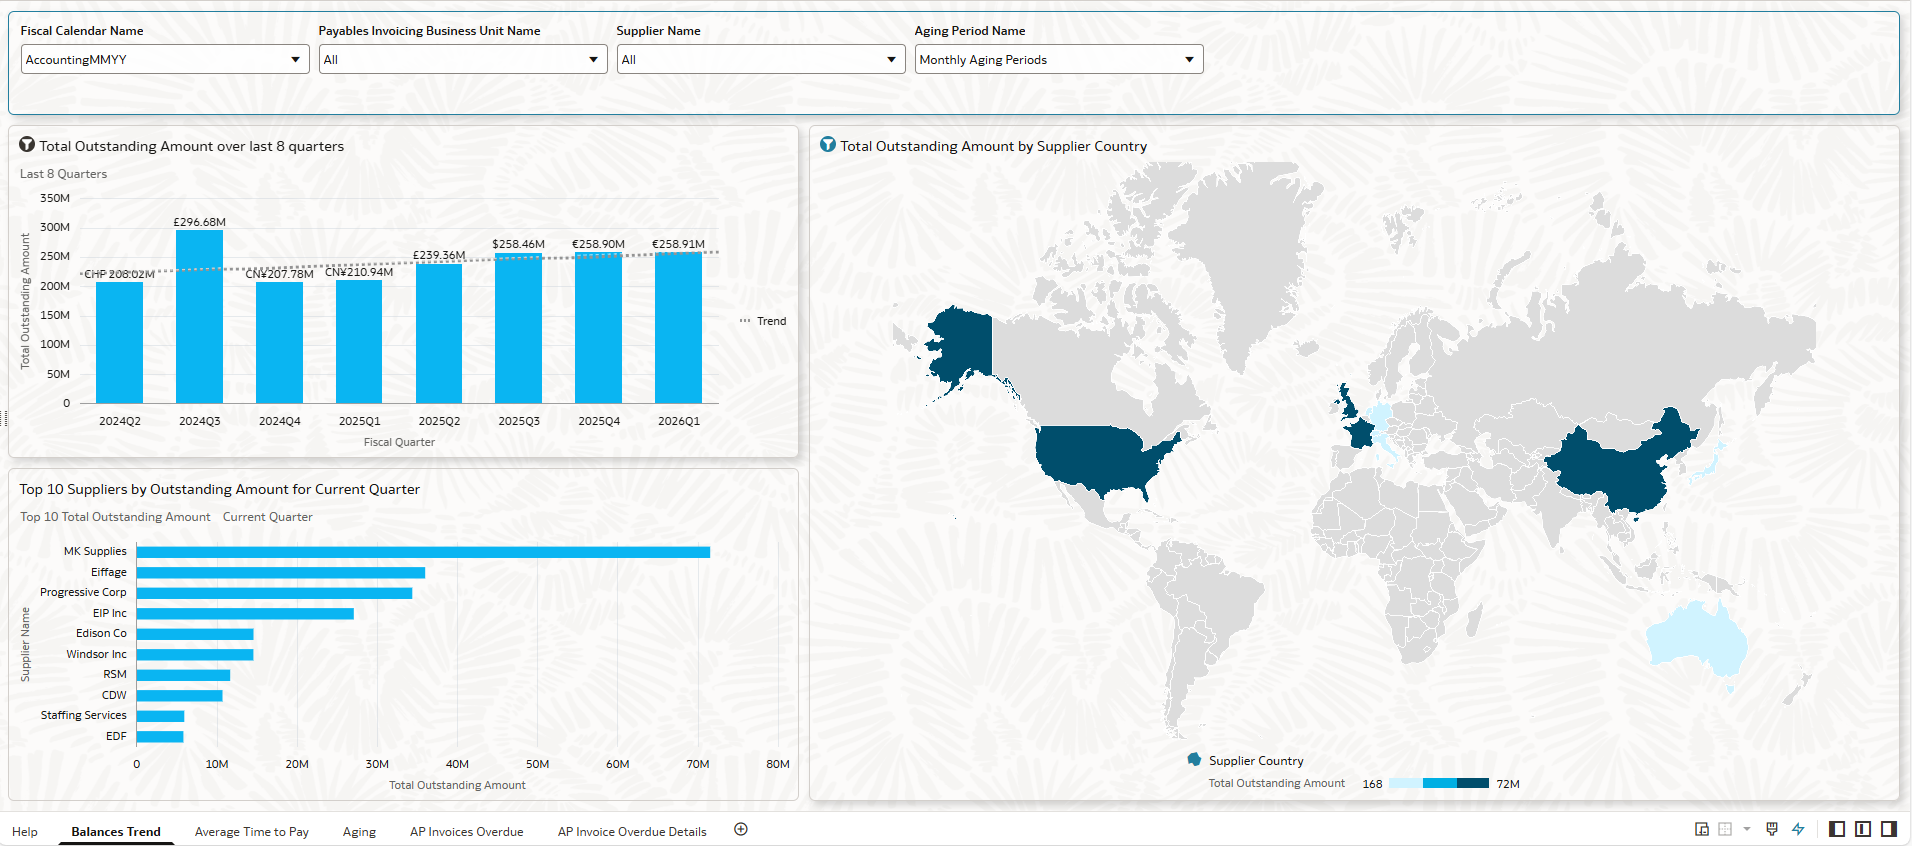This screenshot has width=1912, height=846.
Task: Open the Help tab
Action: (x=25, y=832)
